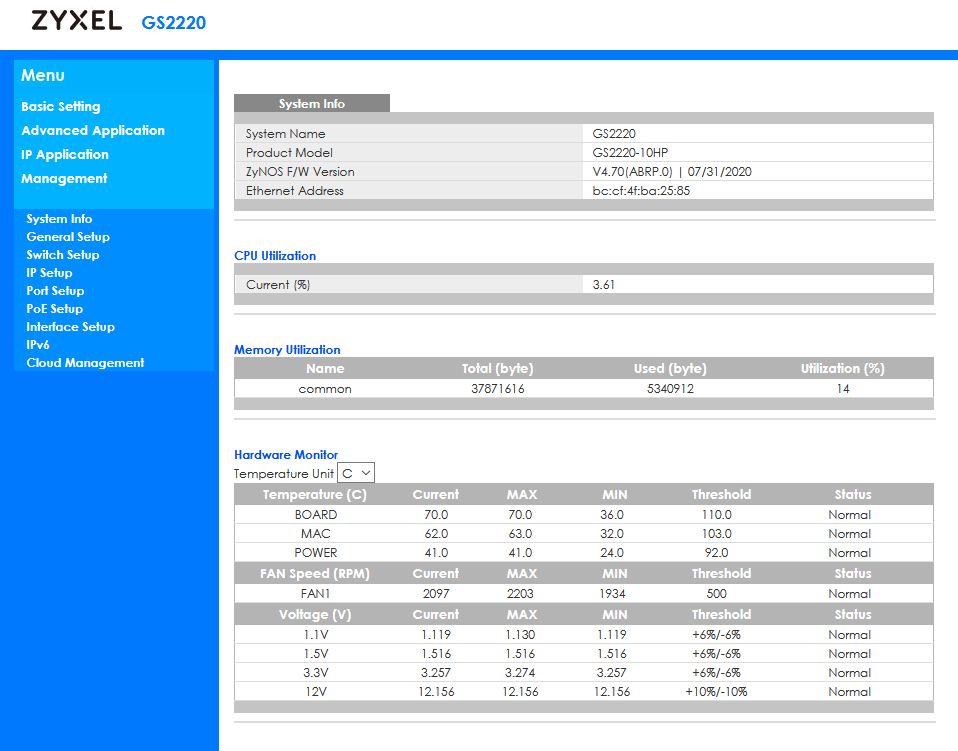Click the ZYXEL logo
Screen dimensions: 958x751
(76, 21)
